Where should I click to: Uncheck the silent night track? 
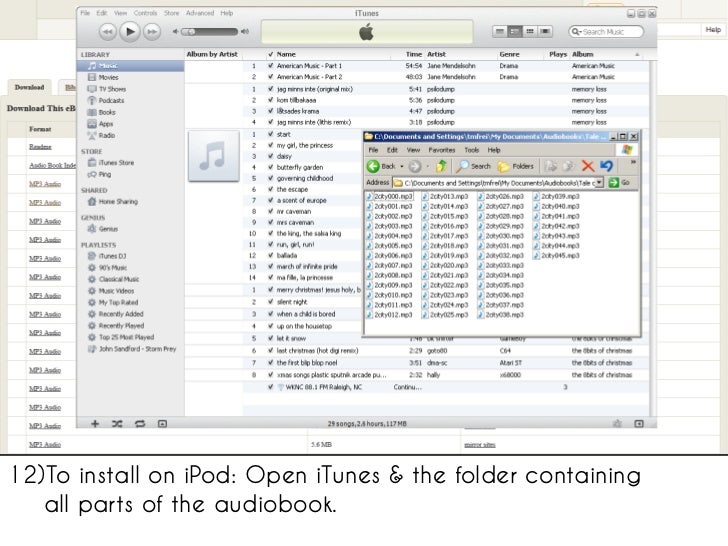pos(271,302)
